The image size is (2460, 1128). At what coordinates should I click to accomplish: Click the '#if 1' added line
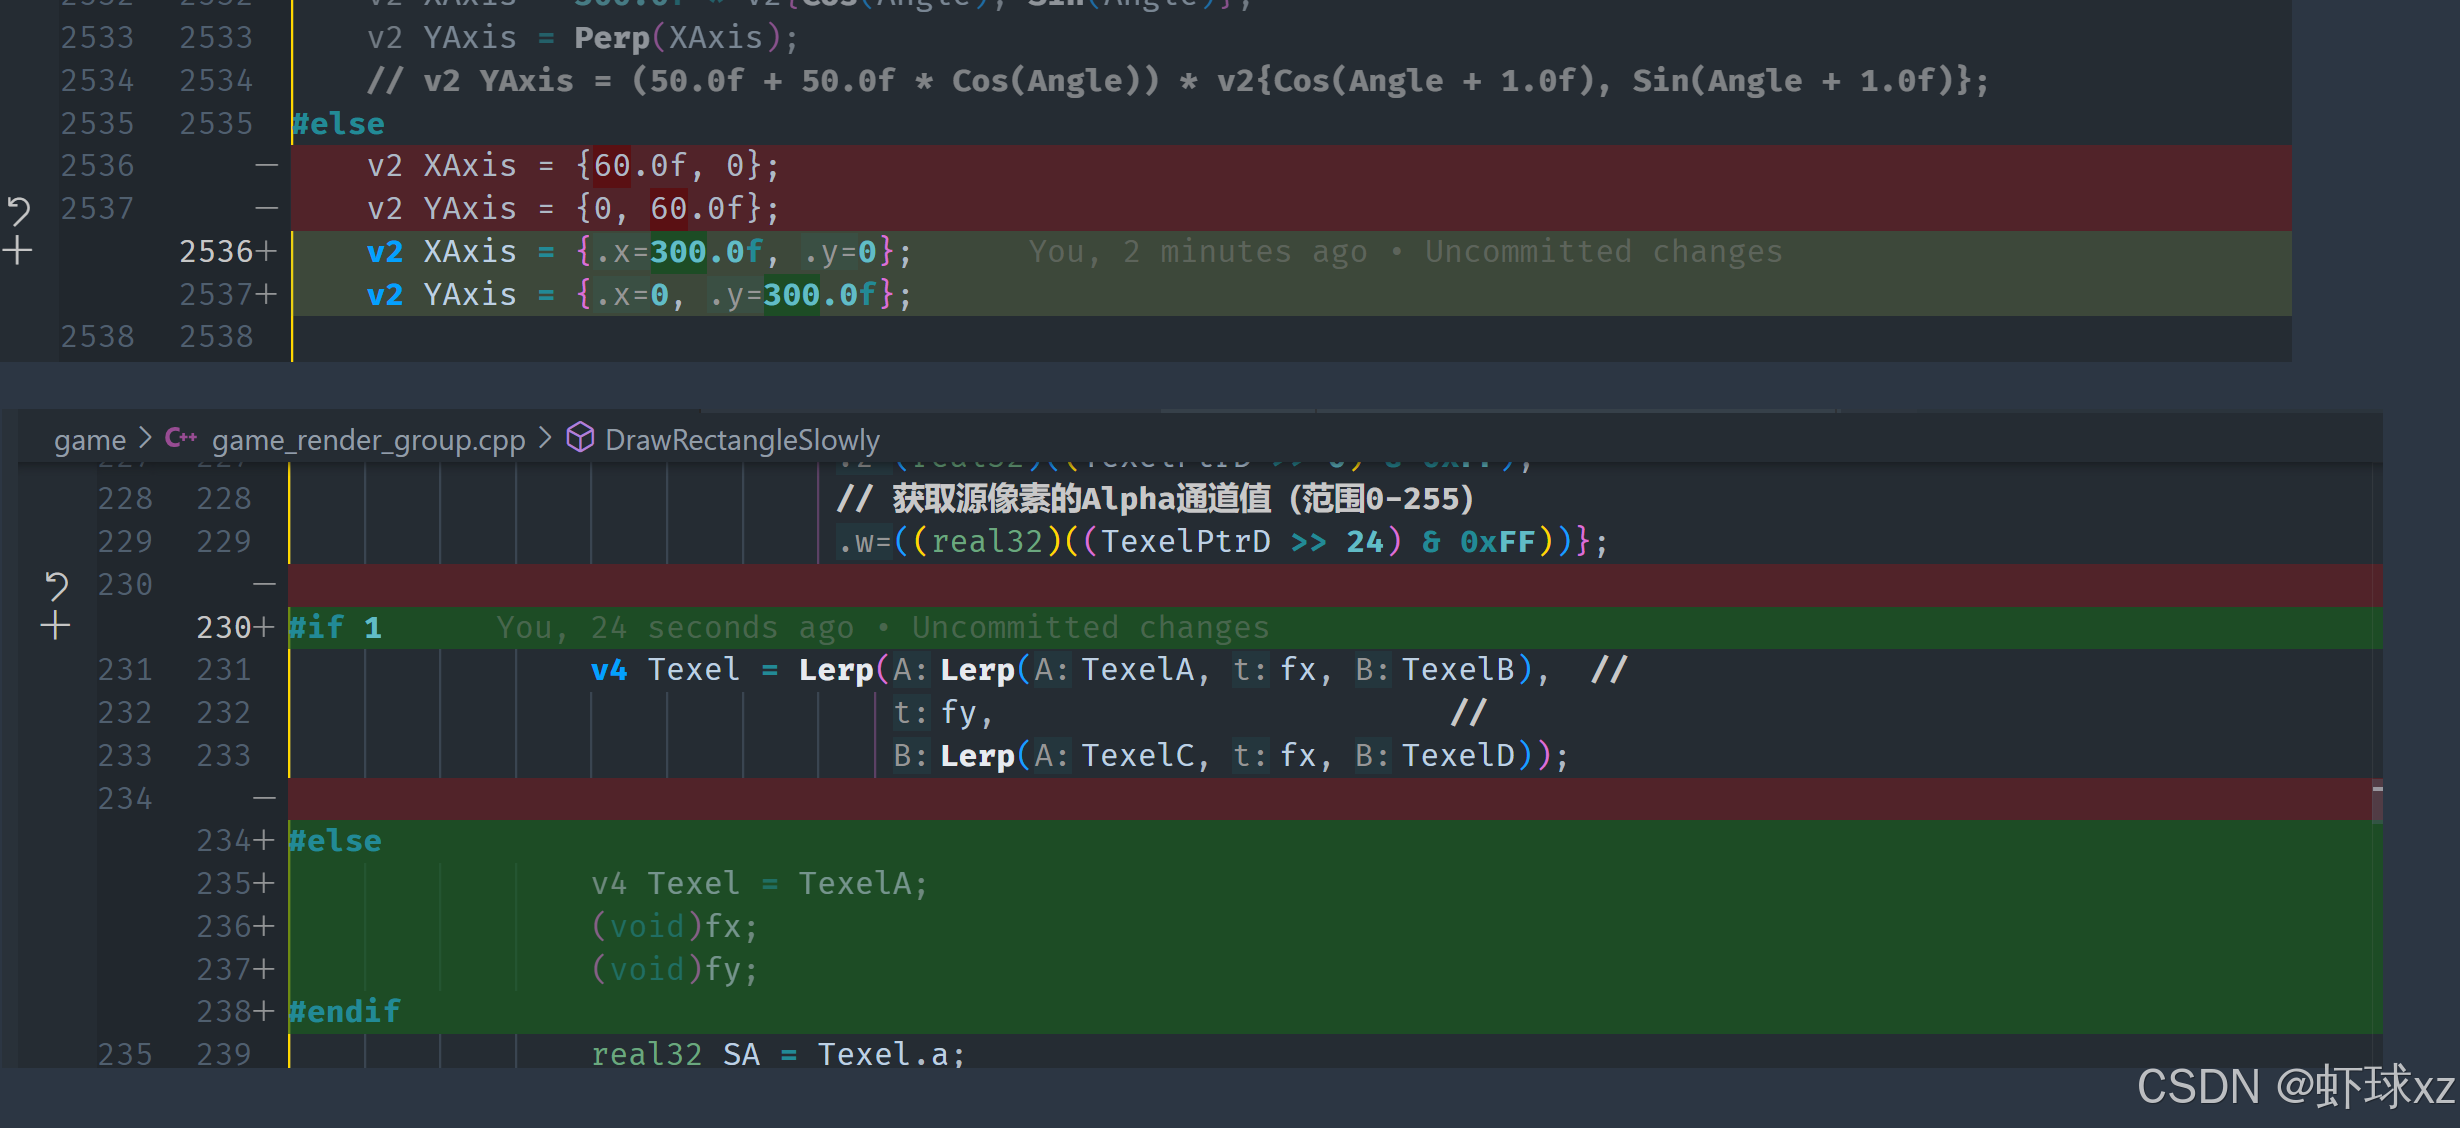(335, 628)
